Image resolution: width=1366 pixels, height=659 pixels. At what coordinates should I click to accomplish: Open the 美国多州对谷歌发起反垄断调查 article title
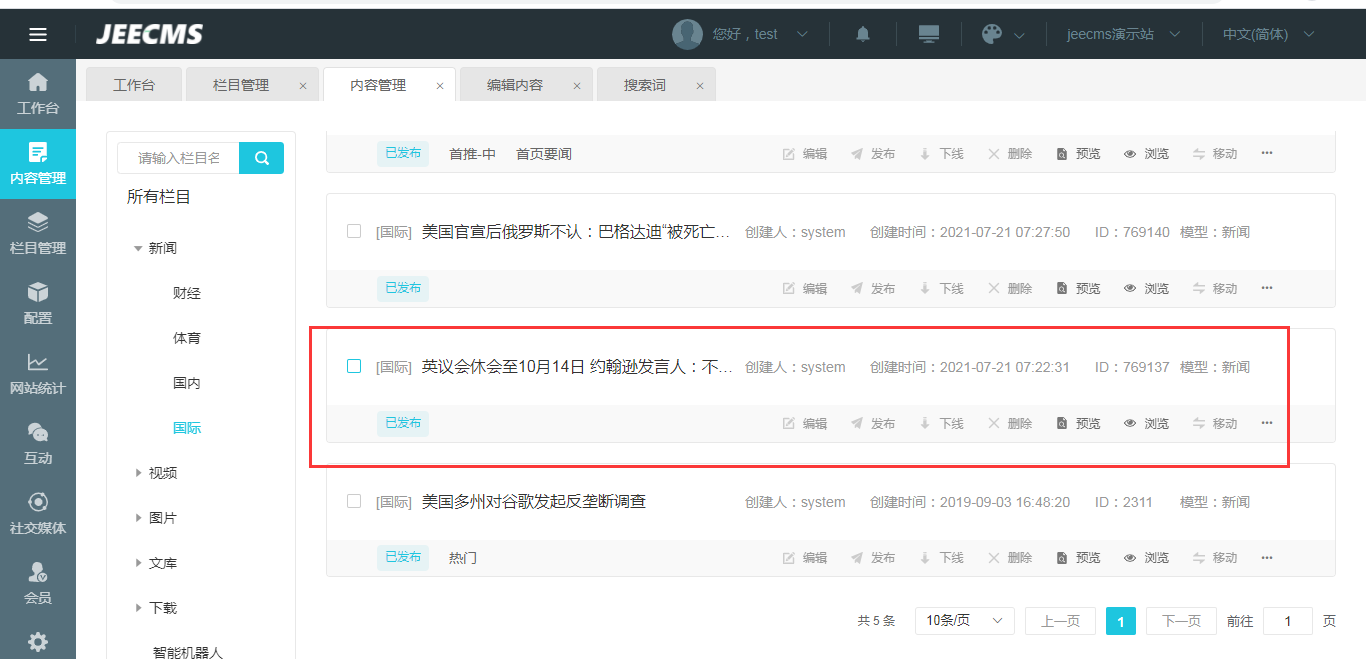(x=534, y=501)
